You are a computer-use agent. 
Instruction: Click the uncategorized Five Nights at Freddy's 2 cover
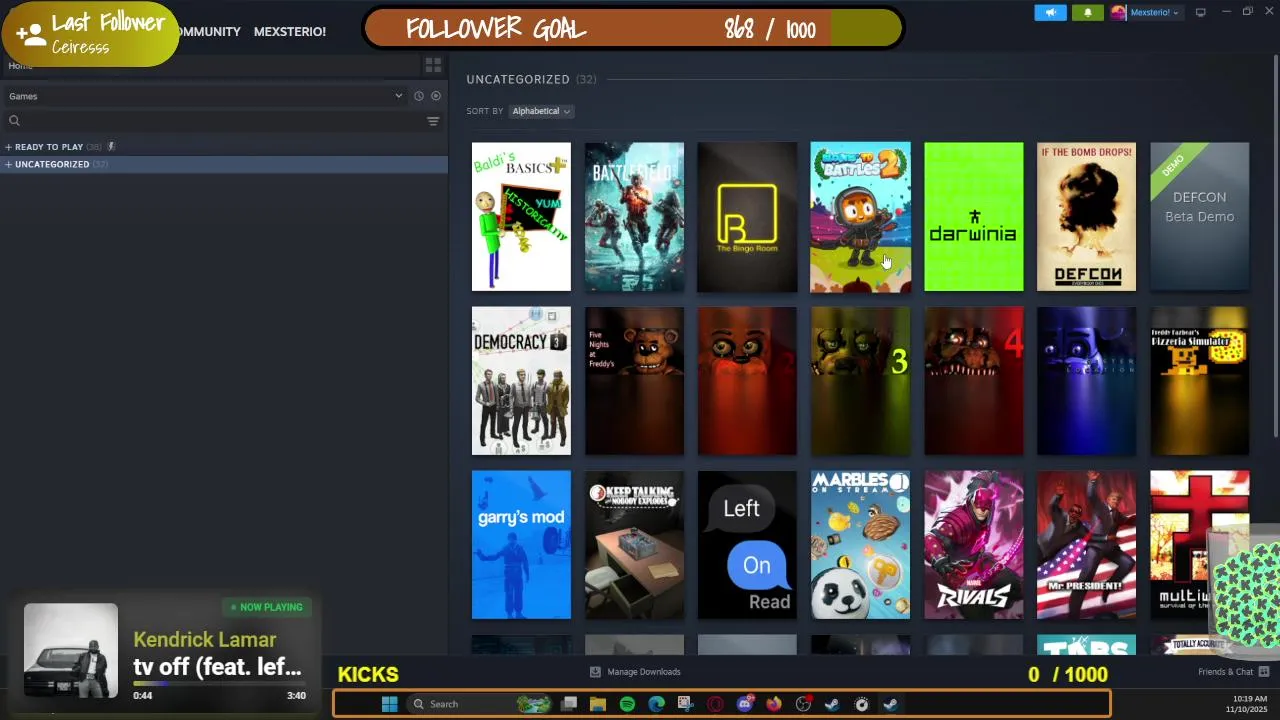pyautogui.click(x=747, y=381)
